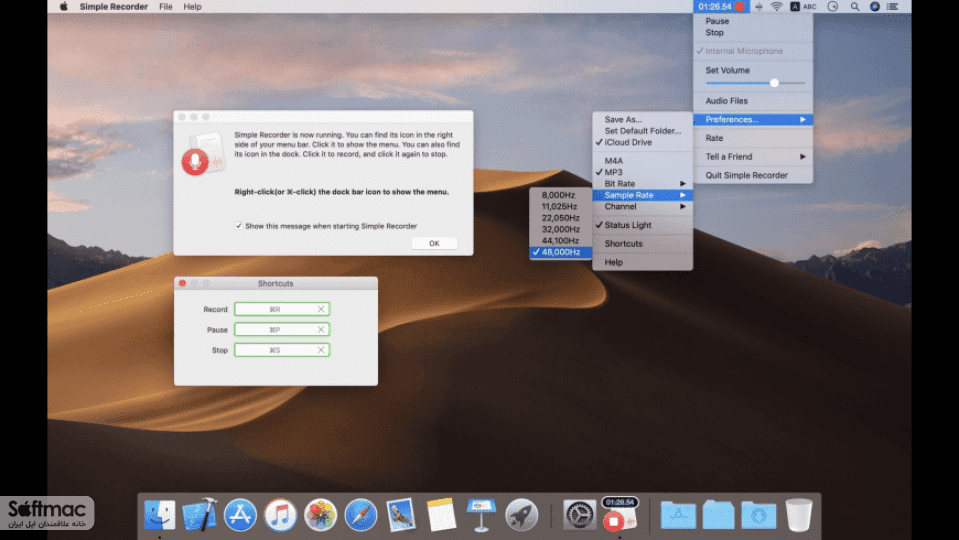This screenshot has height=540, width=959.
Task: Clear the Pause shortcut with its X
Action: click(x=320, y=330)
